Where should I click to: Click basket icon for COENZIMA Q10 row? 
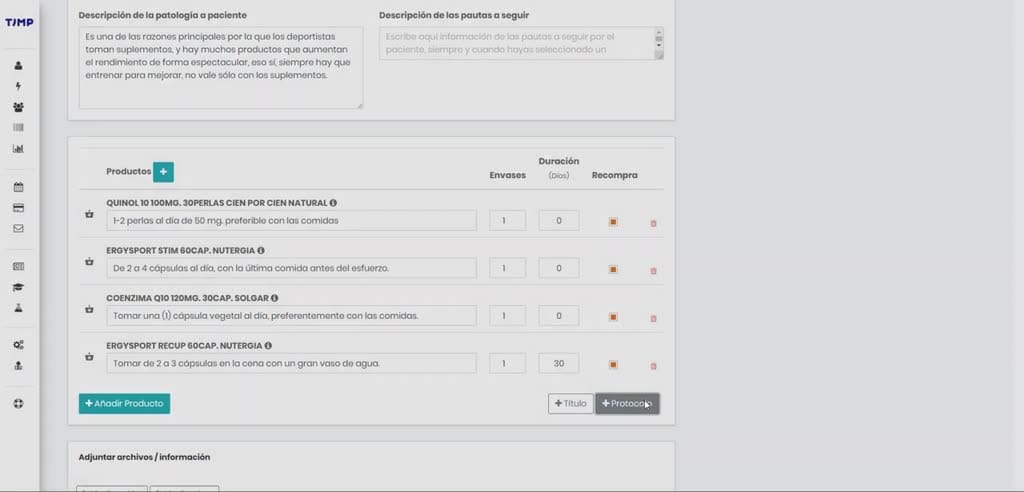point(89,309)
